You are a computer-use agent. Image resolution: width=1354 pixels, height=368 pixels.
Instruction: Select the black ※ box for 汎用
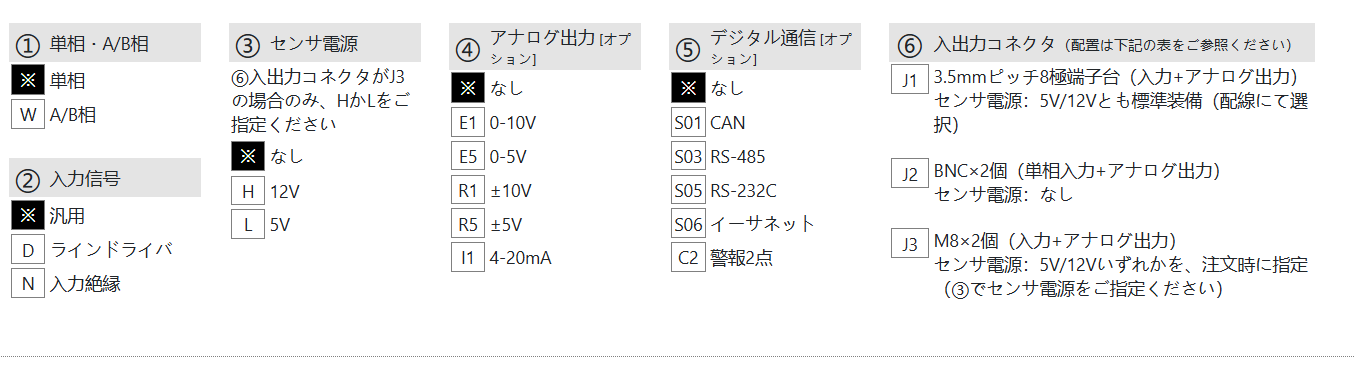pos(28,215)
